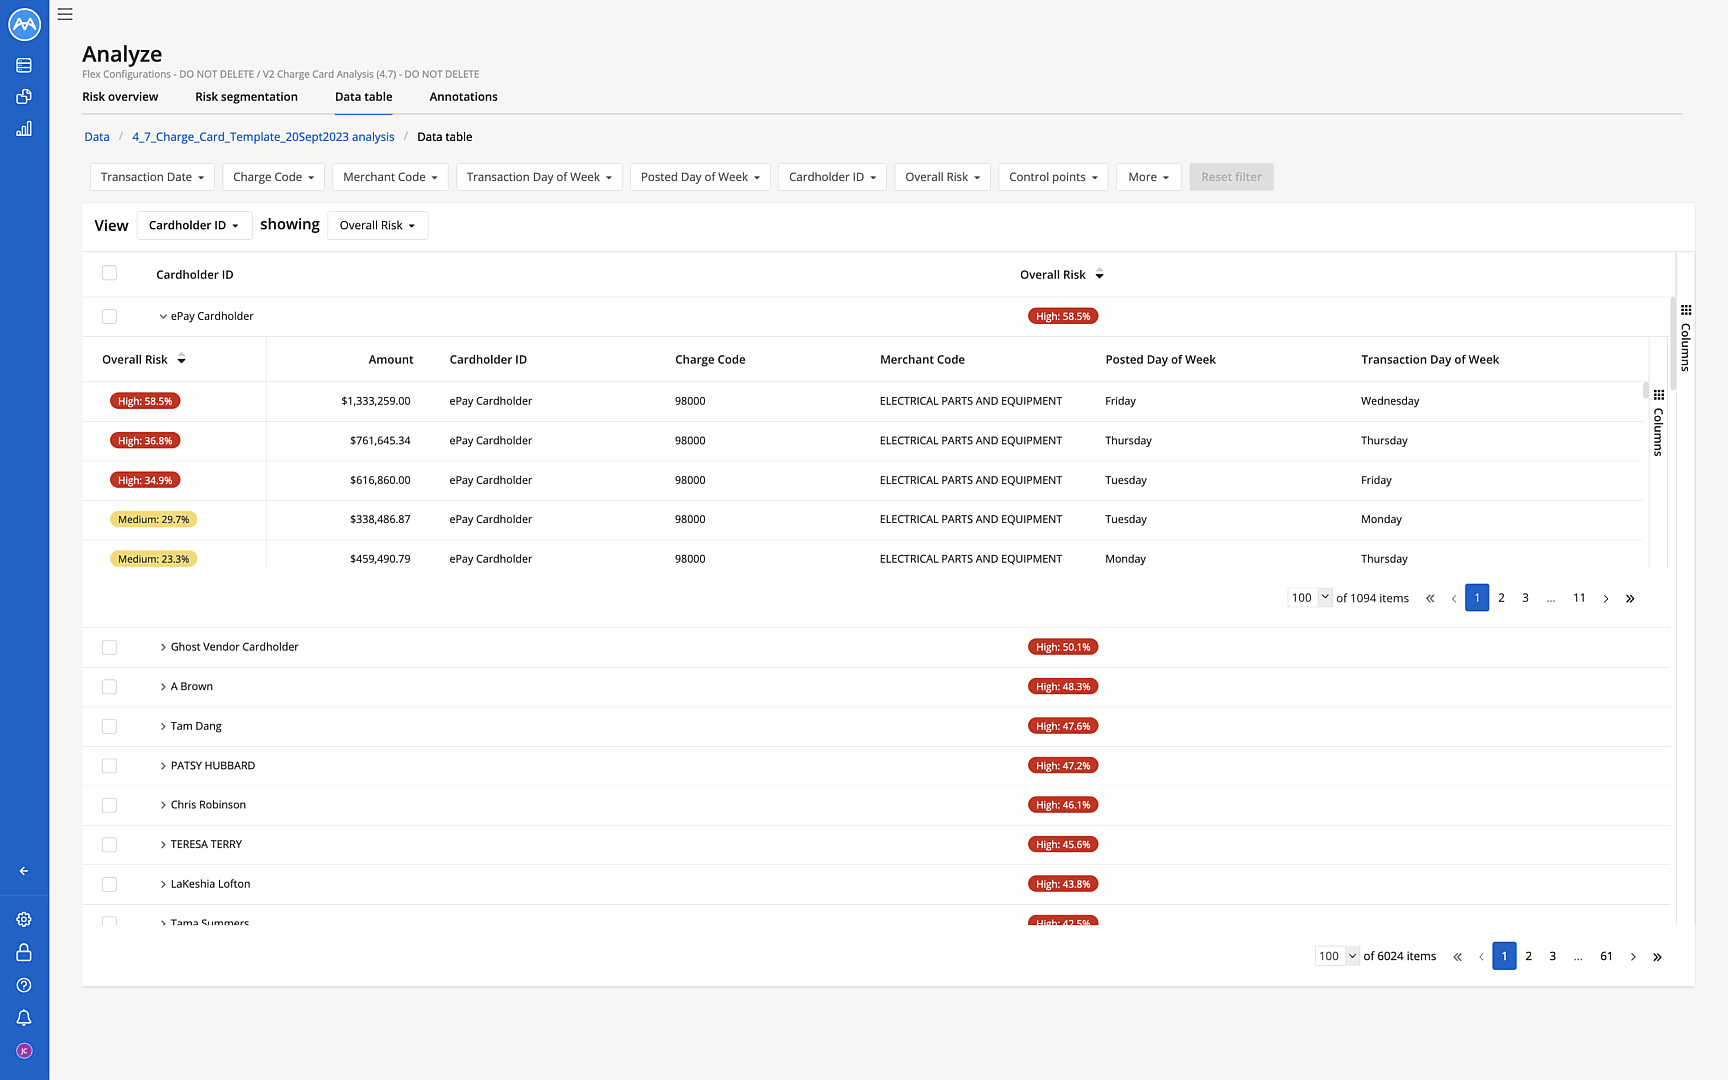Sort inner table by Overall Risk arrow
Image resolution: width=1728 pixels, height=1080 pixels.
point(181,359)
